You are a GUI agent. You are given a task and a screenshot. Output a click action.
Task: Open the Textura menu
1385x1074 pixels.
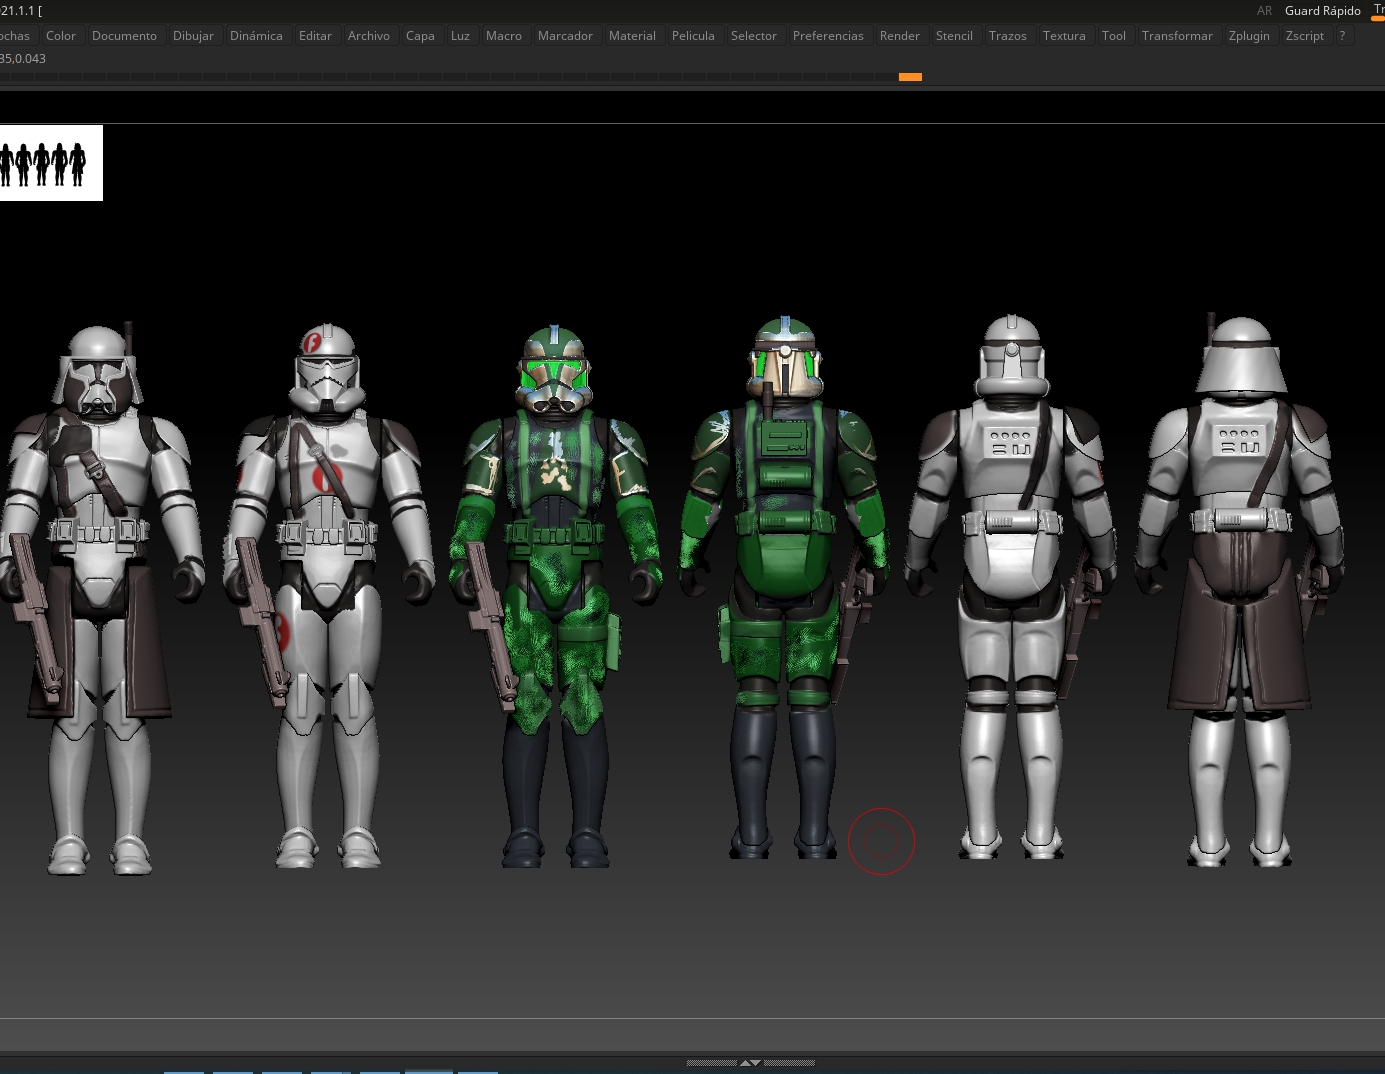(x=1063, y=35)
